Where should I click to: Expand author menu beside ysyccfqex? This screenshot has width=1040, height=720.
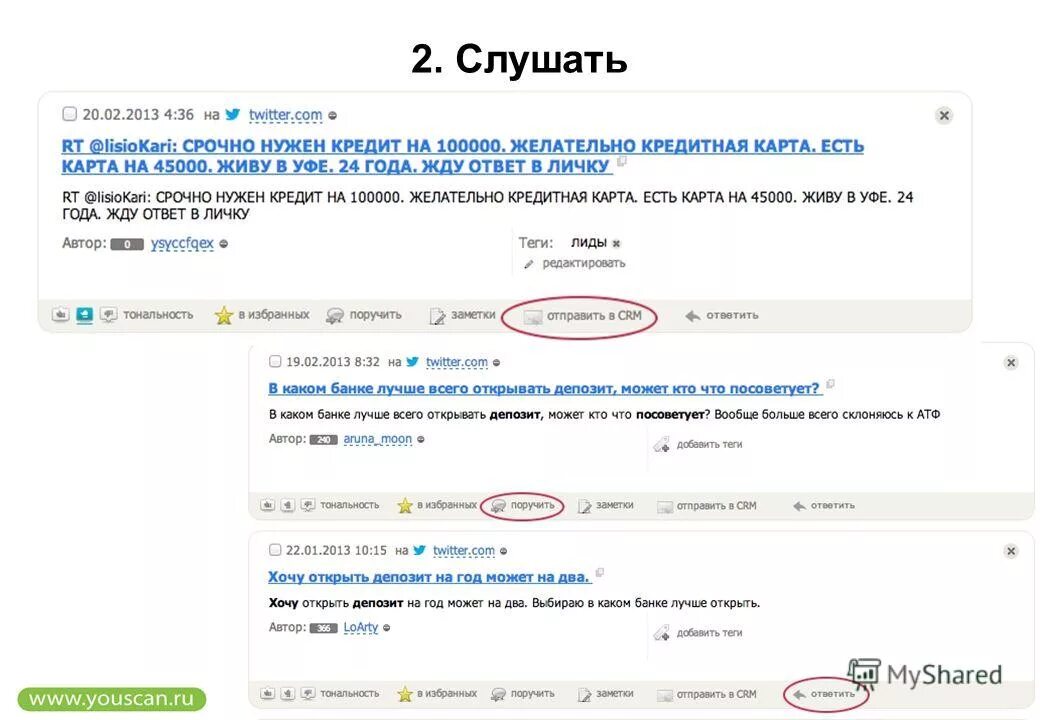[224, 244]
